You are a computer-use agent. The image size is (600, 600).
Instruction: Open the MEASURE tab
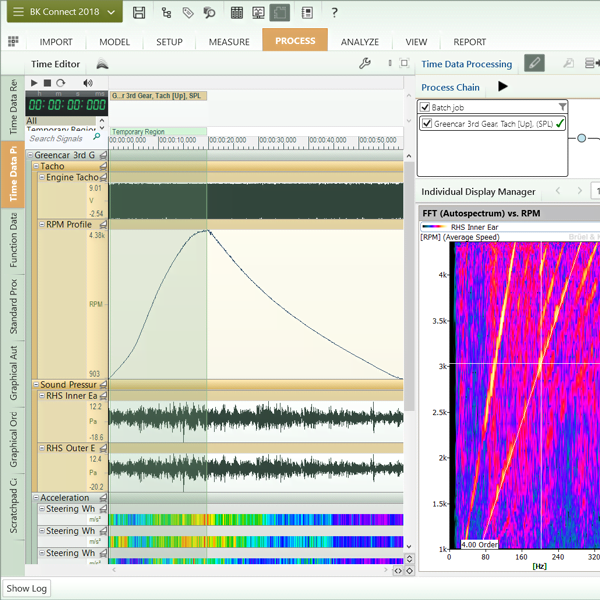229,42
